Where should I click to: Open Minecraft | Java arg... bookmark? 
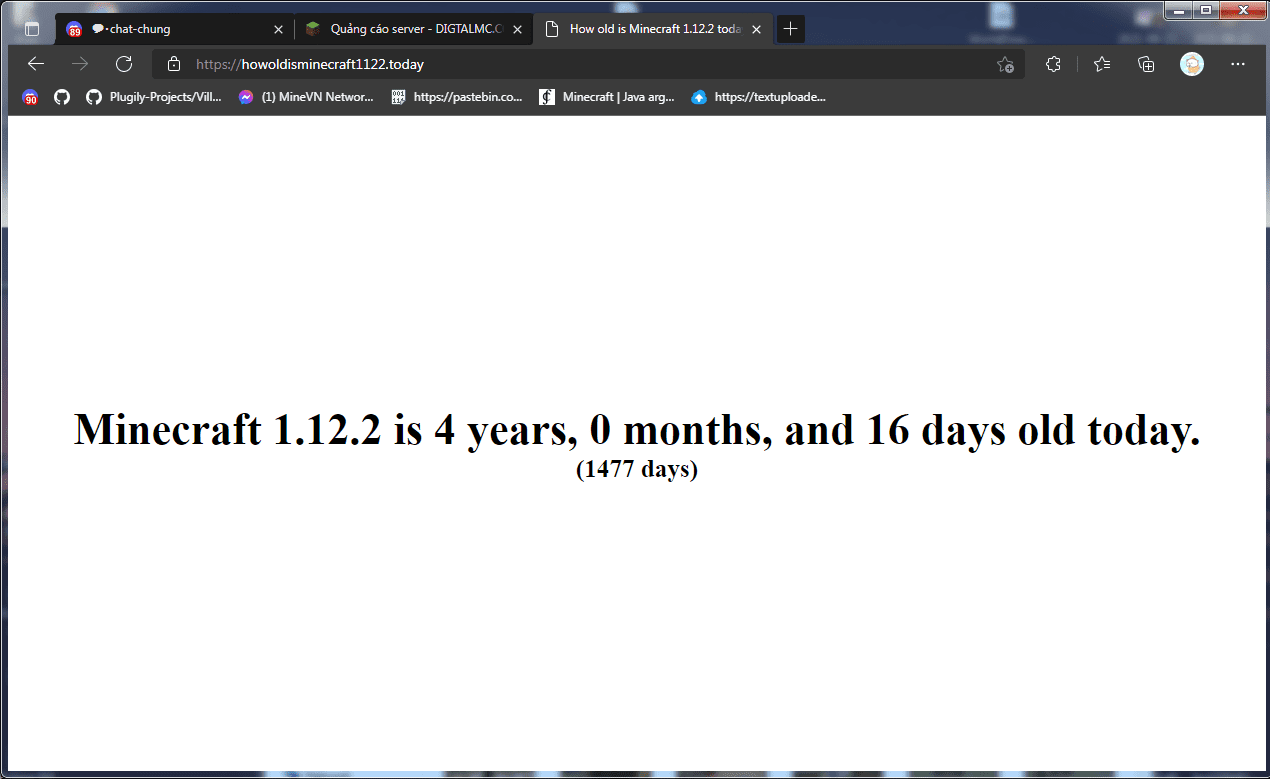[x=607, y=97]
